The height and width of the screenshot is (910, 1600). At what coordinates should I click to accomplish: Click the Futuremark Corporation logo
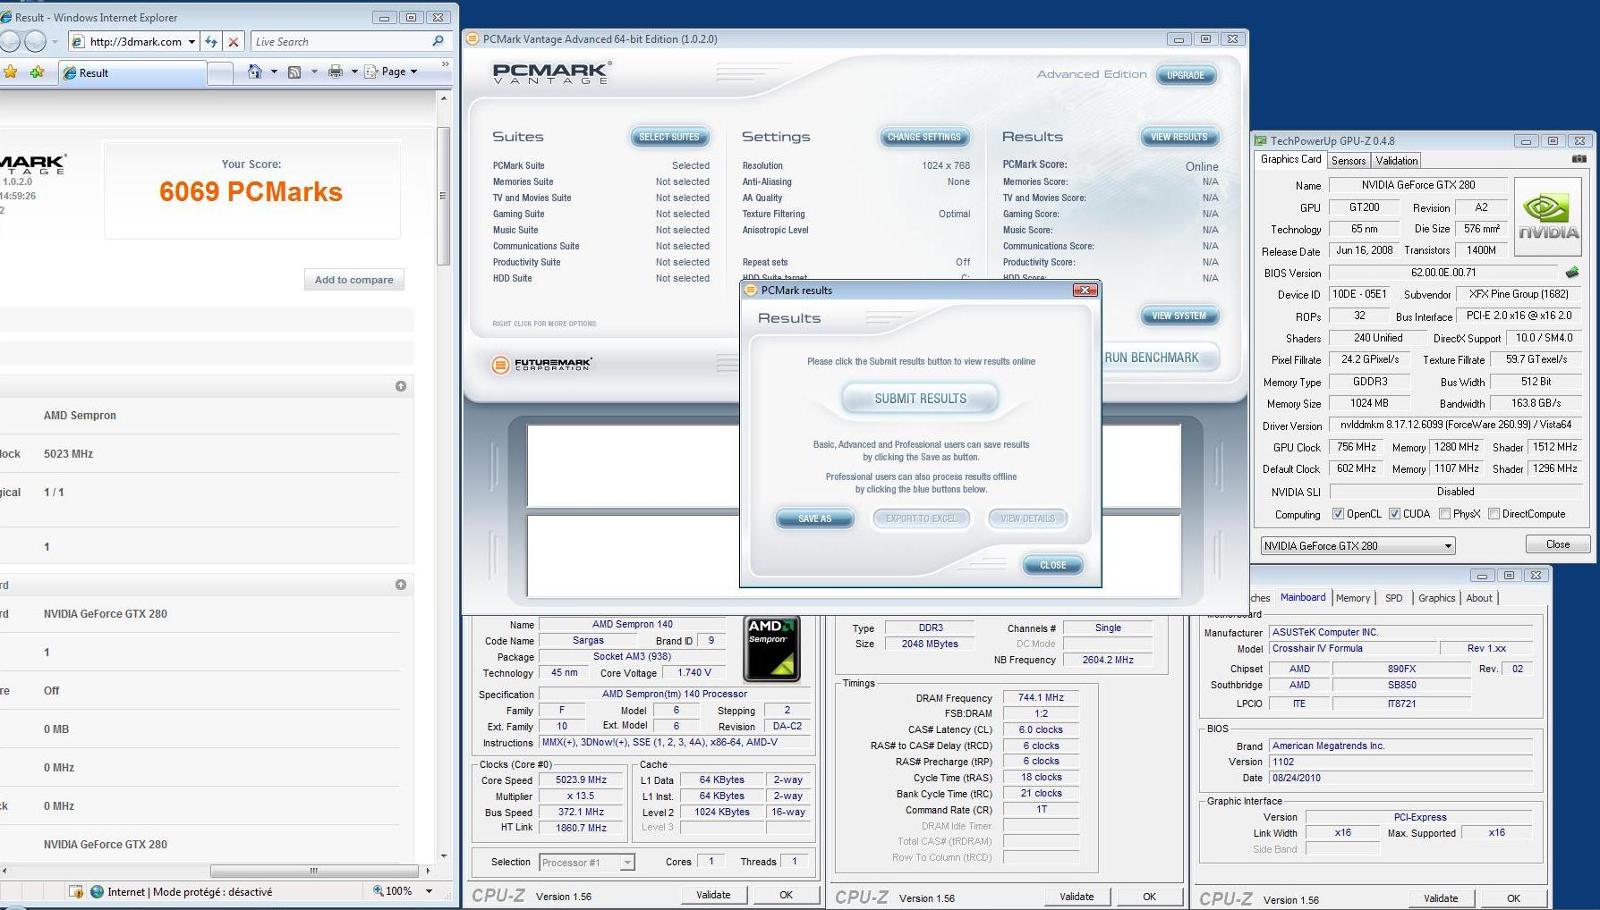pyautogui.click(x=542, y=365)
